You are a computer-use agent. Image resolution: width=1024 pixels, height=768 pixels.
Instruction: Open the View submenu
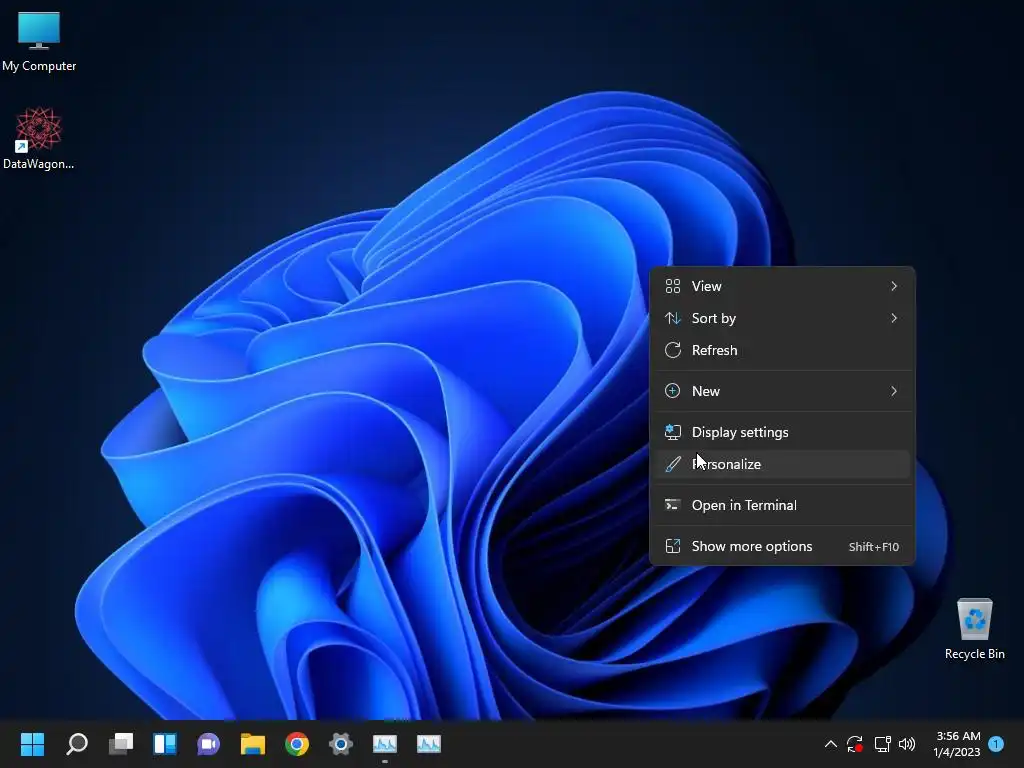tap(782, 286)
